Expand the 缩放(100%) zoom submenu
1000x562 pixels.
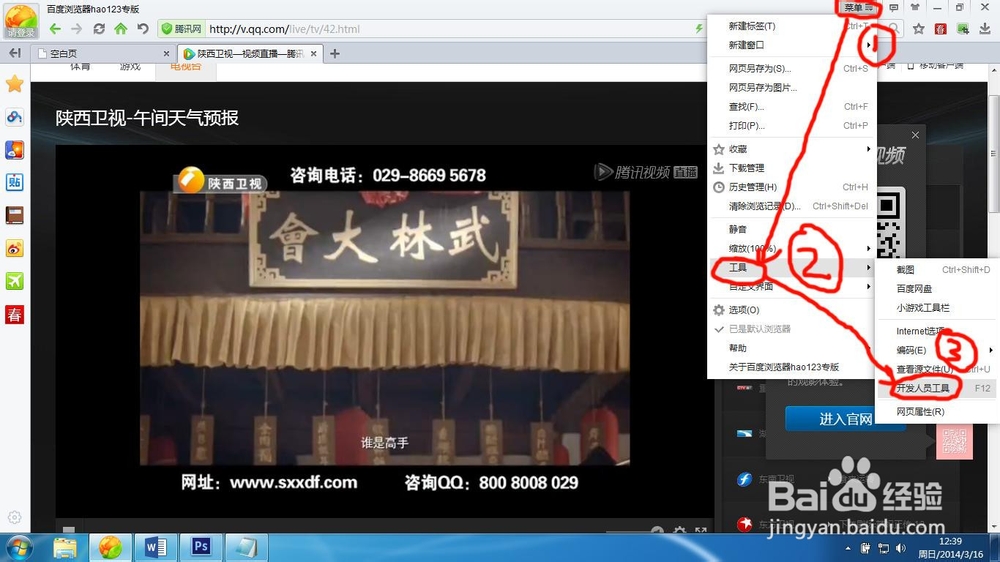[x=791, y=248]
